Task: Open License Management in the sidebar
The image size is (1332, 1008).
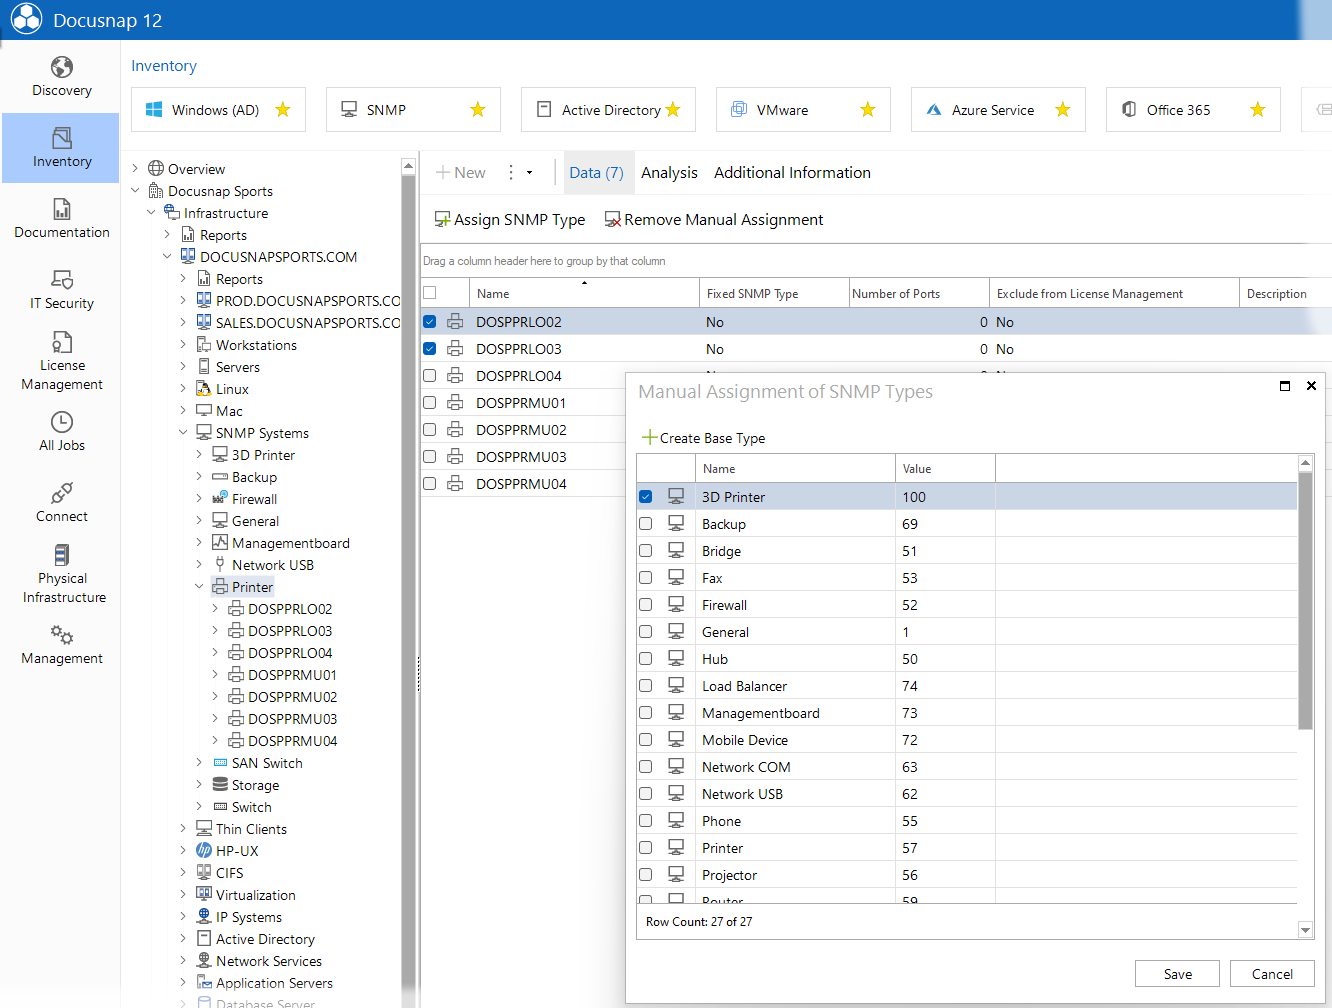Action: [x=61, y=362]
